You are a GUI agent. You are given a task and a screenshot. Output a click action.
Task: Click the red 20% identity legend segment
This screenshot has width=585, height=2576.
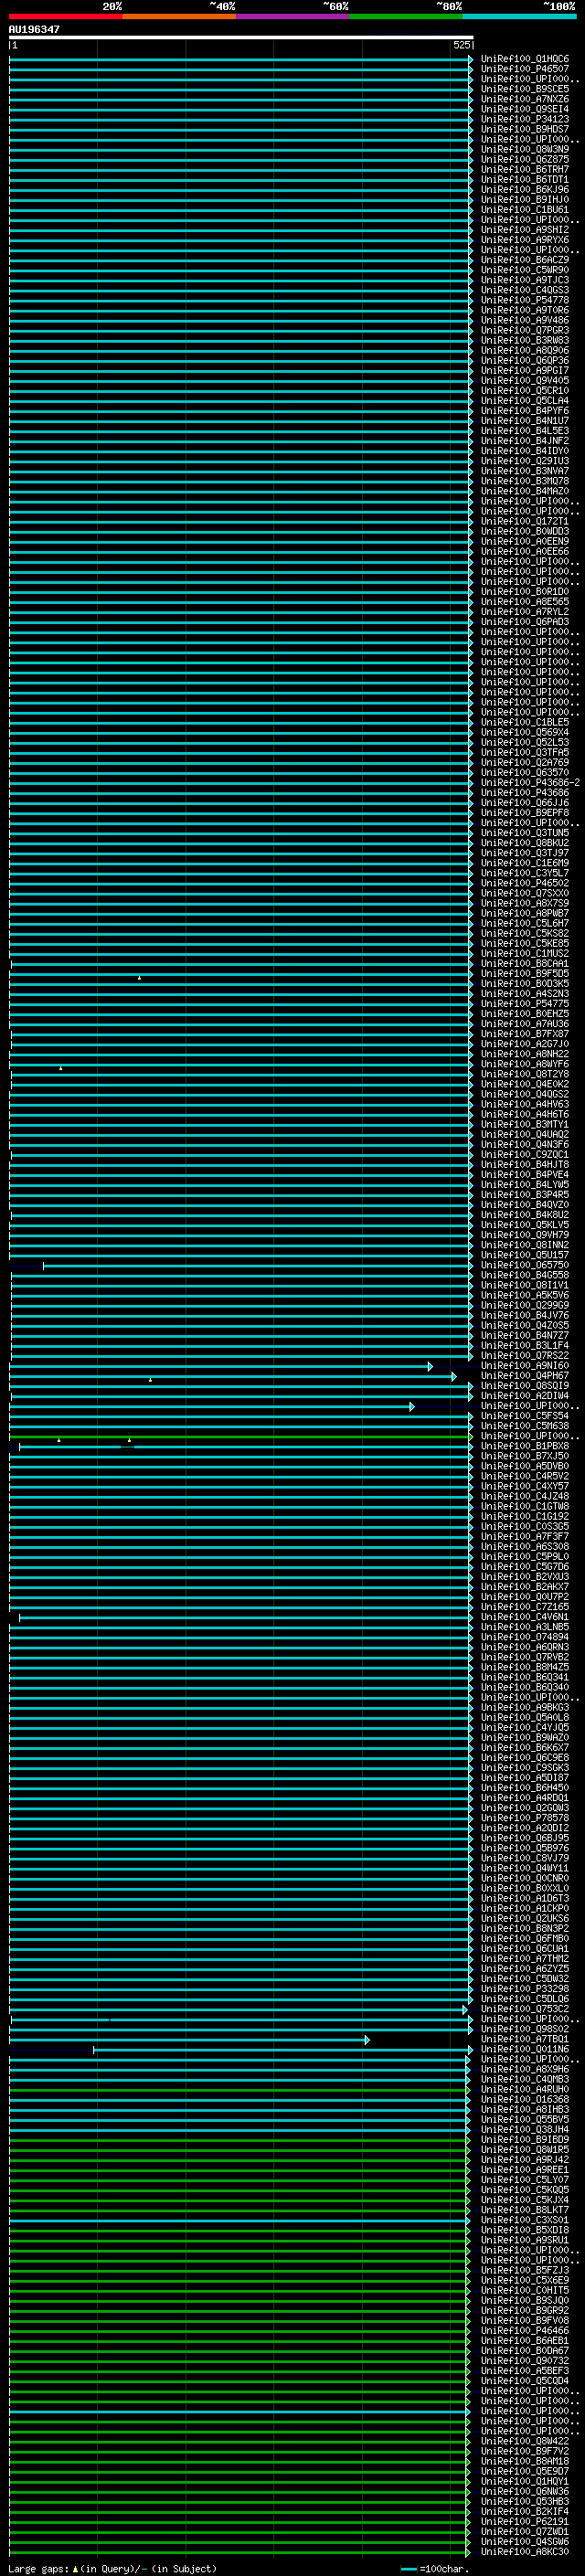tap(65, 16)
